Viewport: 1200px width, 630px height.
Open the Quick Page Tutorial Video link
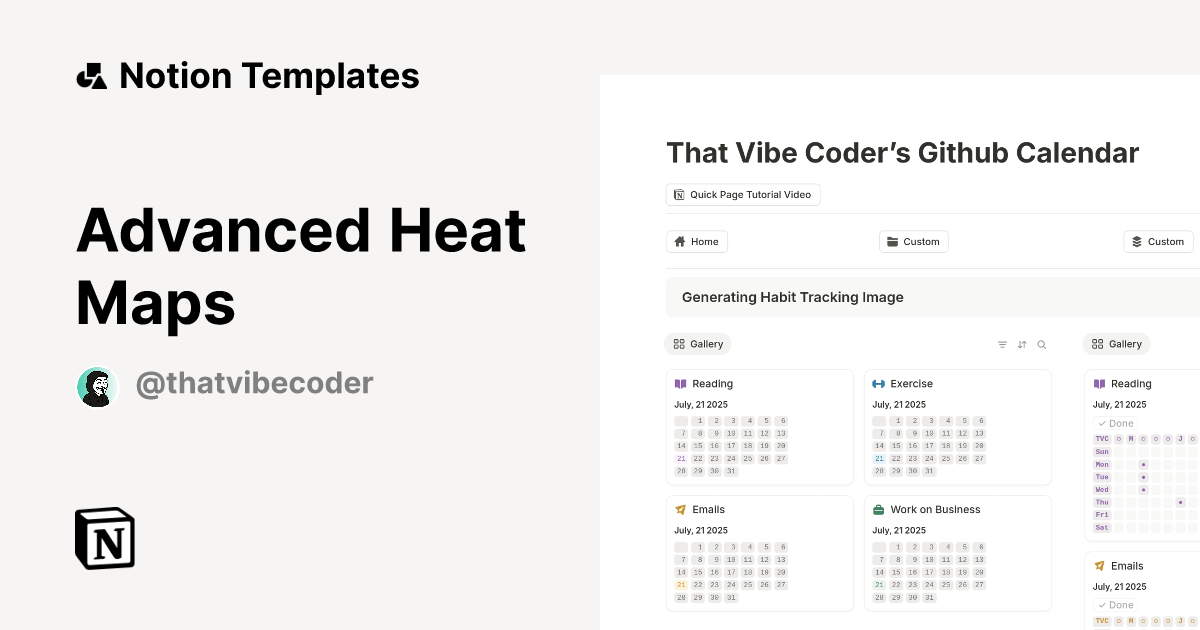coord(743,194)
